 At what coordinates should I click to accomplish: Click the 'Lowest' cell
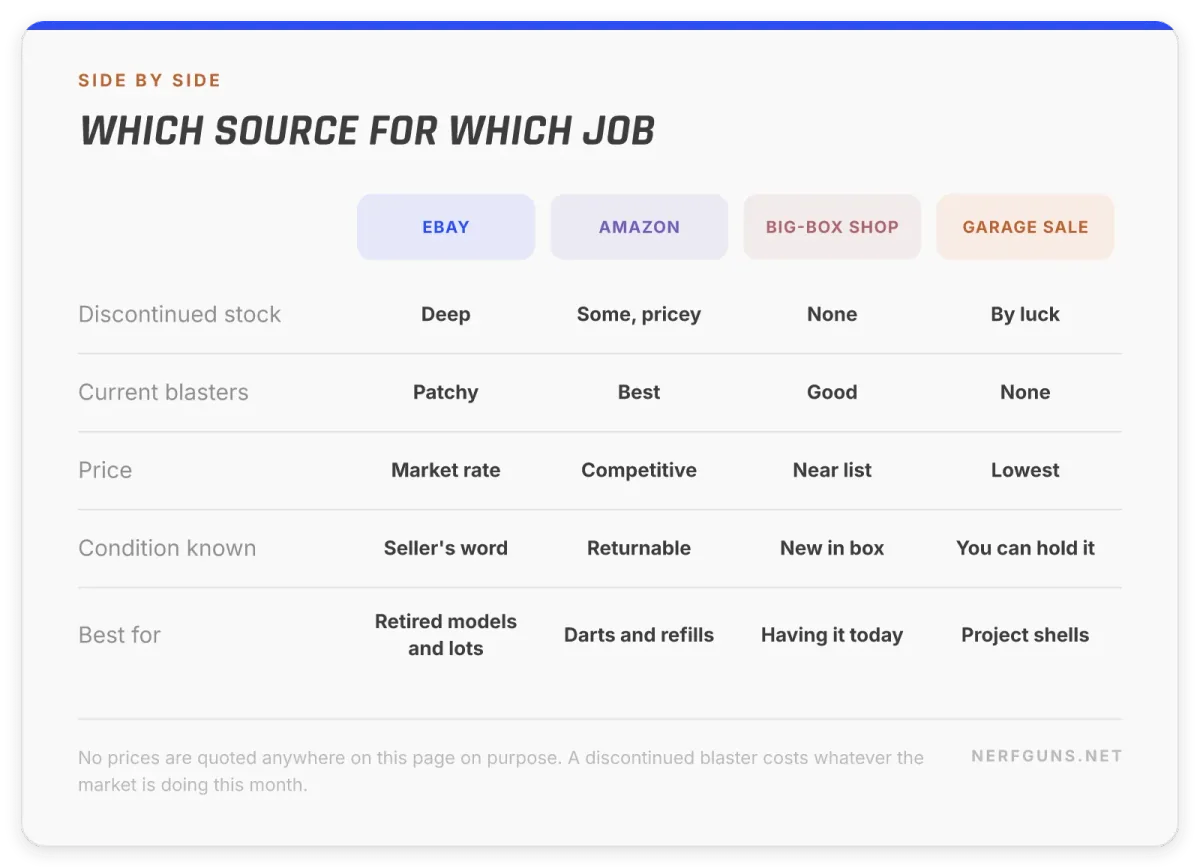1025,470
